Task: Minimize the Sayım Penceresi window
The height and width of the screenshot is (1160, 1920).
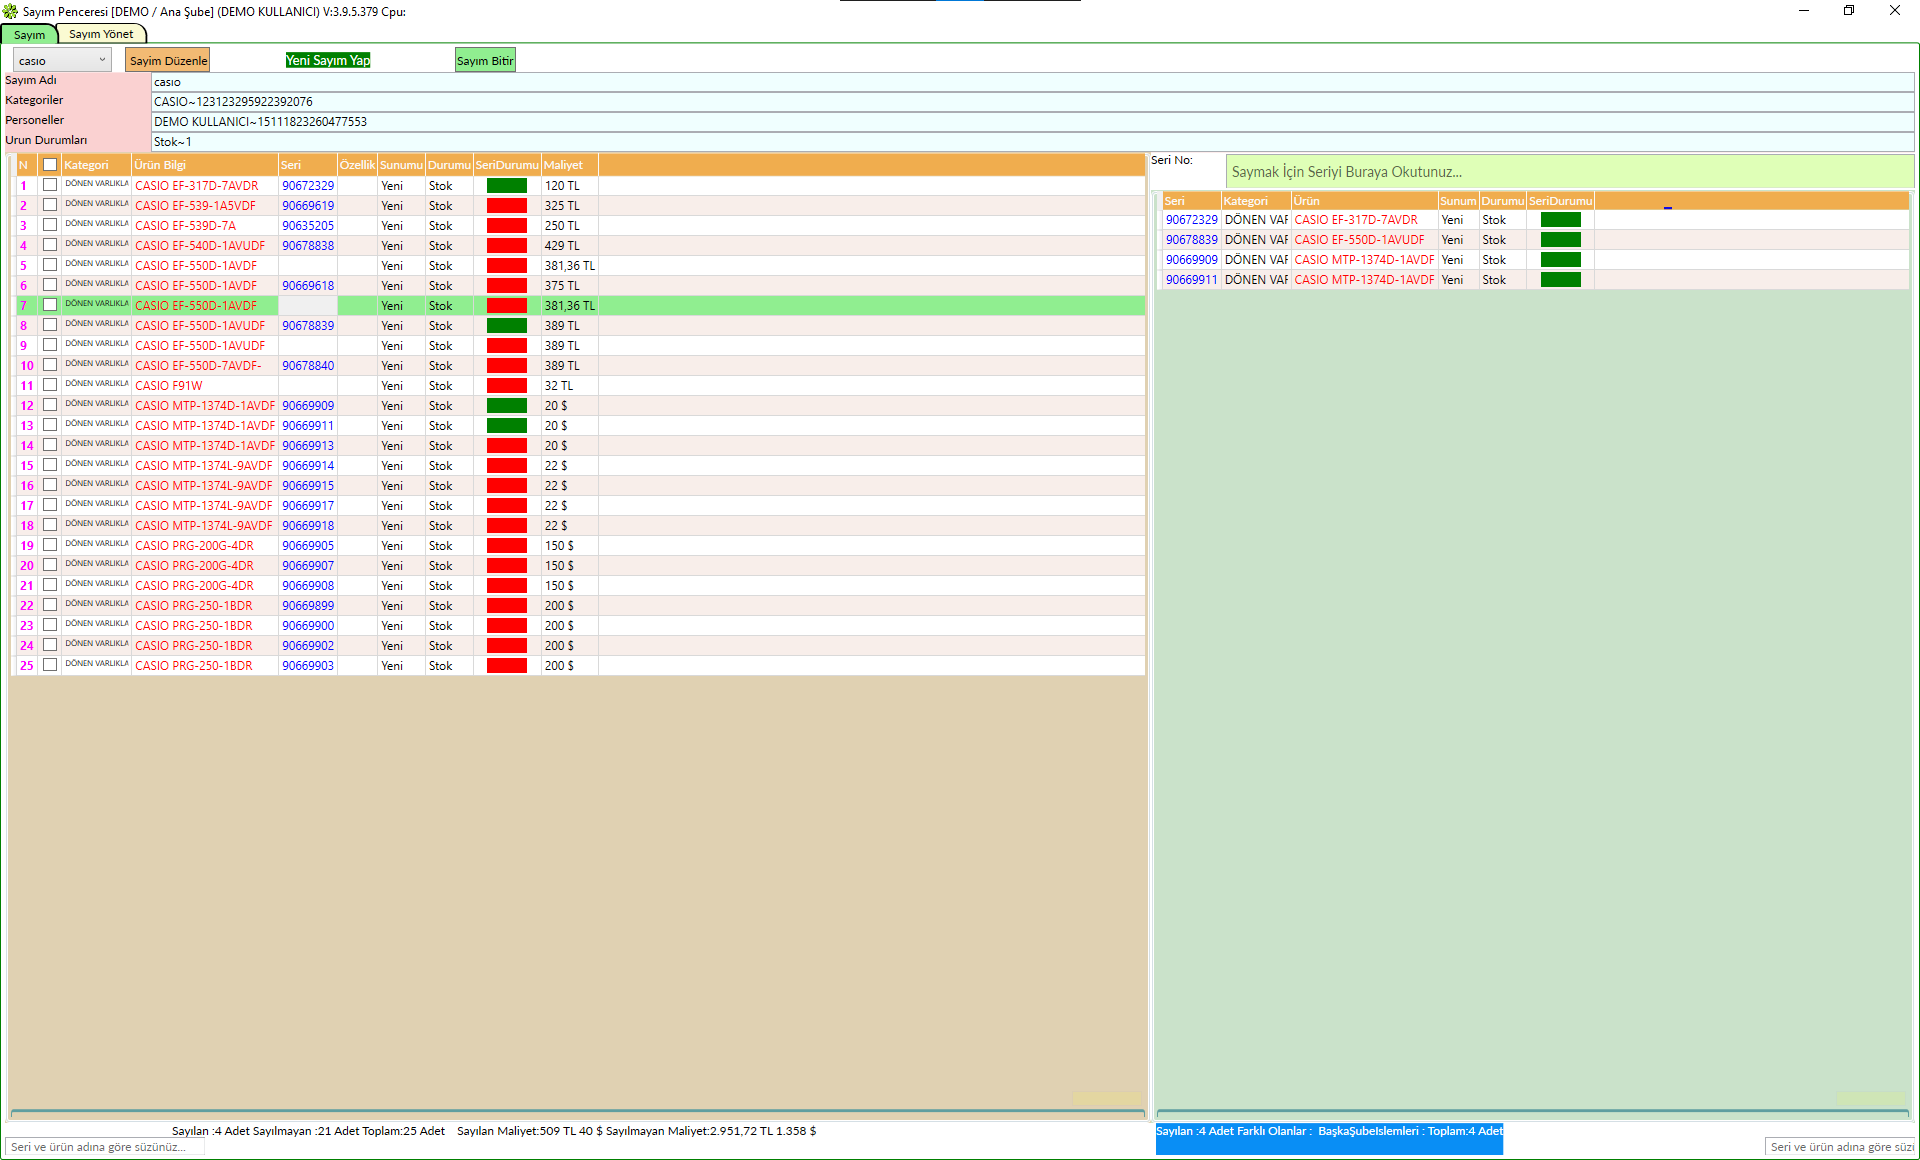Action: (x=1804, y=11)
